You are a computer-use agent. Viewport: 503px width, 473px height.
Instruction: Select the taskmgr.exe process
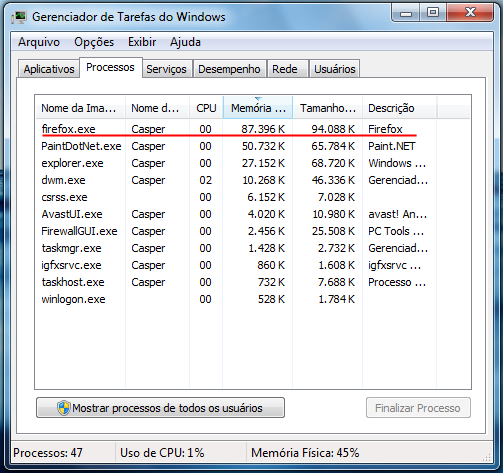[253, 248]
